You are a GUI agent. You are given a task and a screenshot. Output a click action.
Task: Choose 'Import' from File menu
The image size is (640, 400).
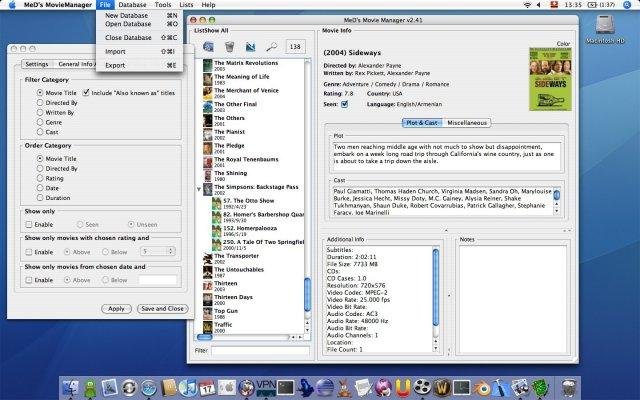click(x=140, y=51)
